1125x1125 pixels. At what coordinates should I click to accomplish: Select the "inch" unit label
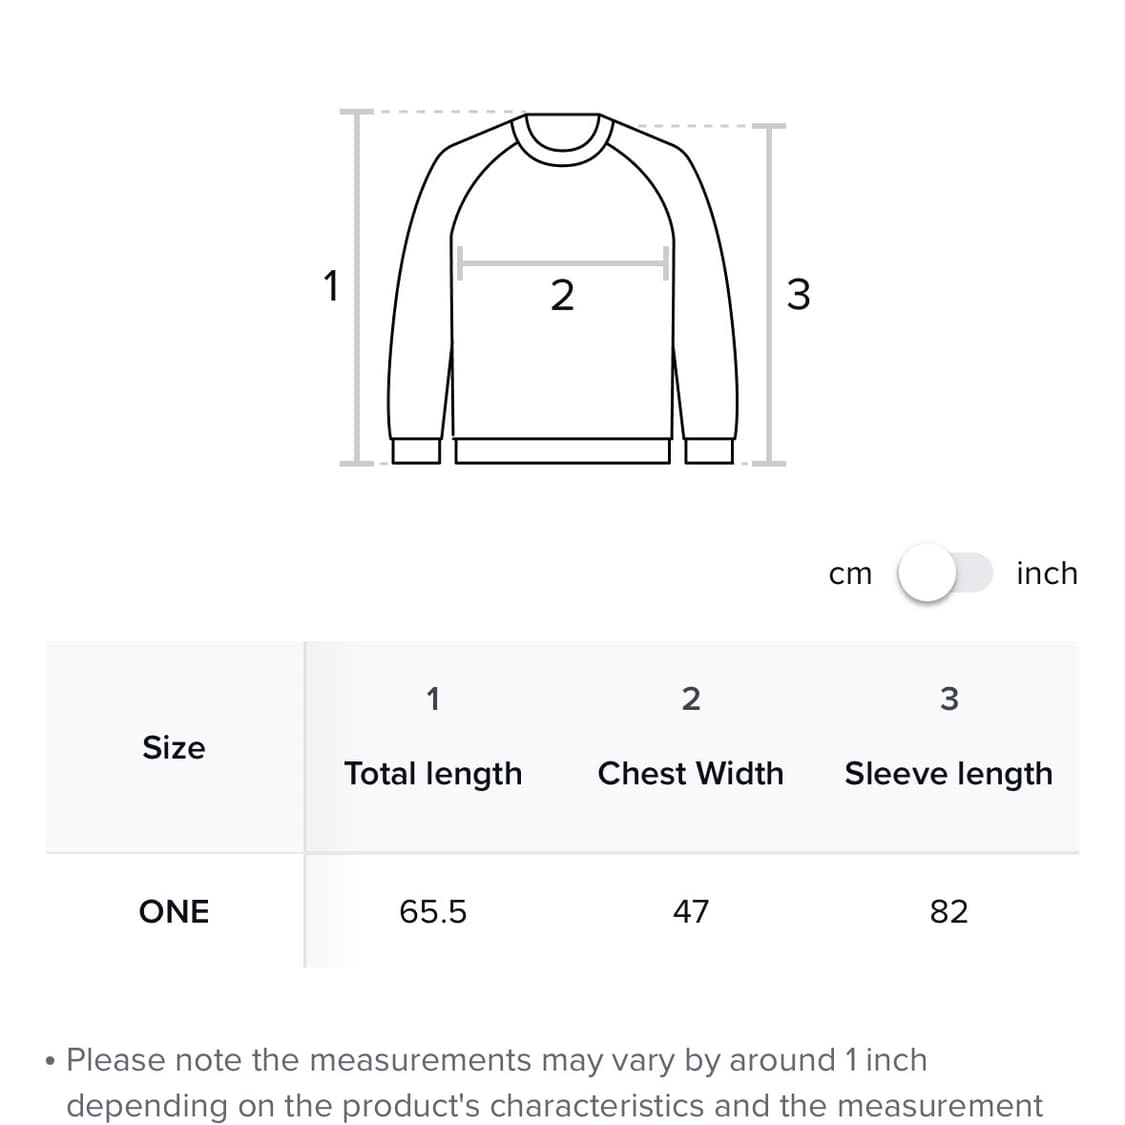click(x=1046, y=573)
